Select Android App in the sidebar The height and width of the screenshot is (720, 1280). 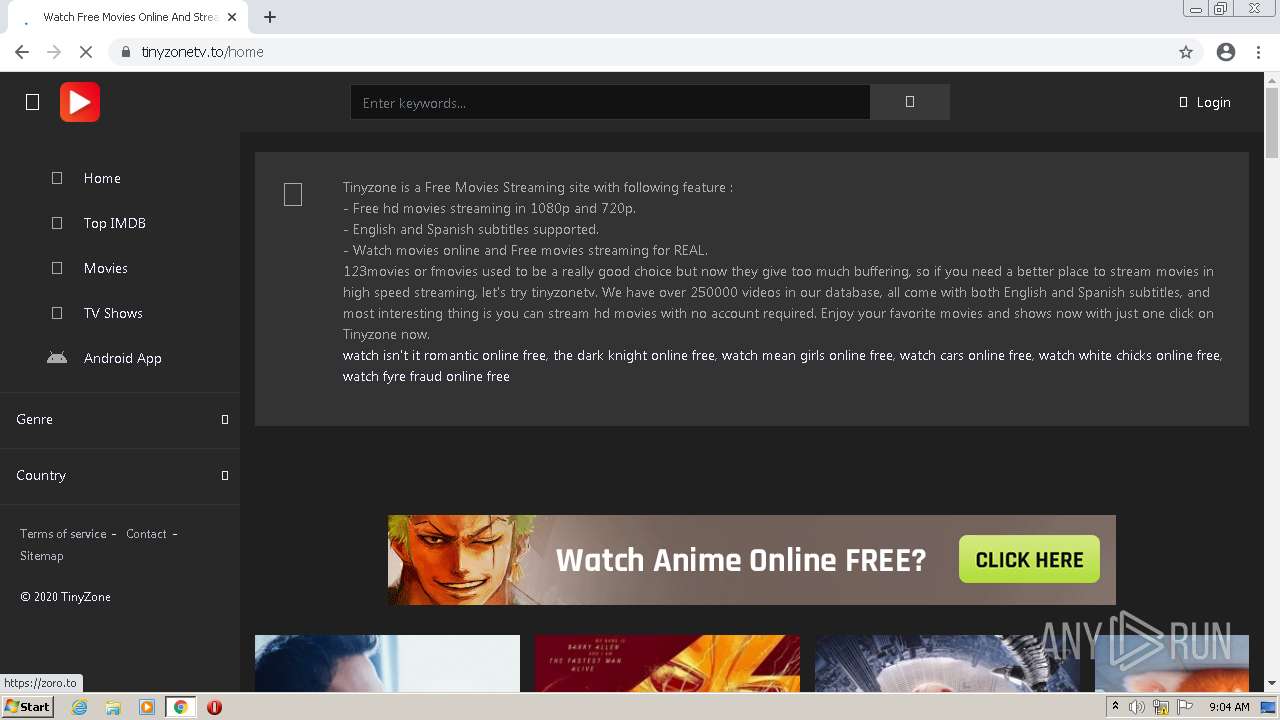pyautogui.click(x=123, y=358)
